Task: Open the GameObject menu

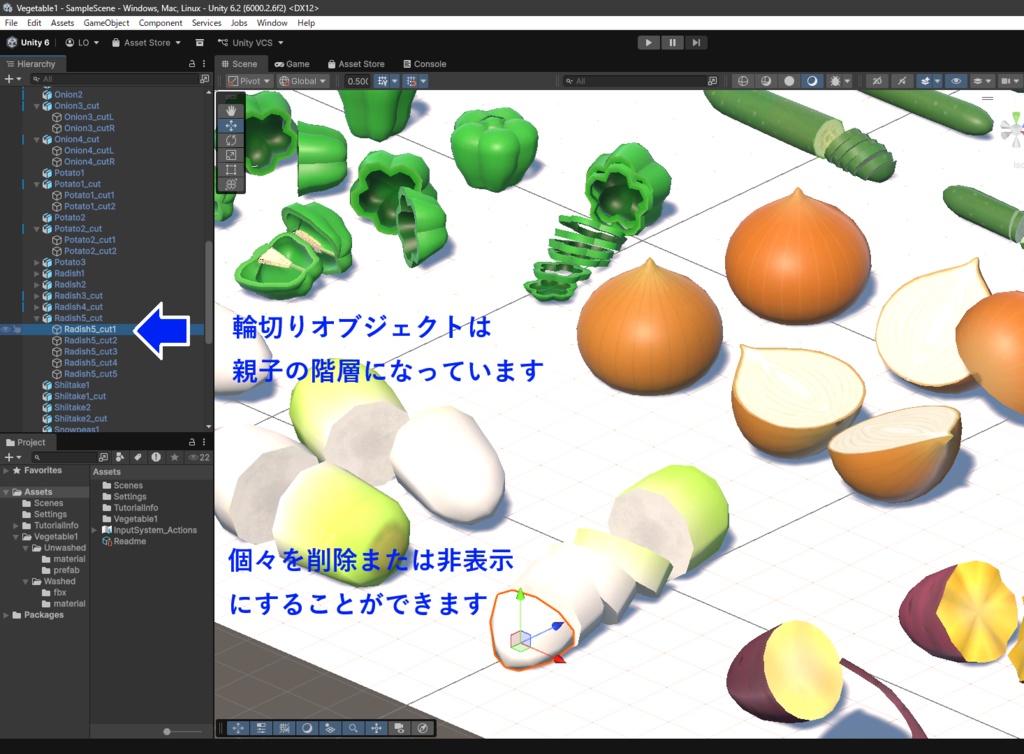Action: (x=107, y=22)
